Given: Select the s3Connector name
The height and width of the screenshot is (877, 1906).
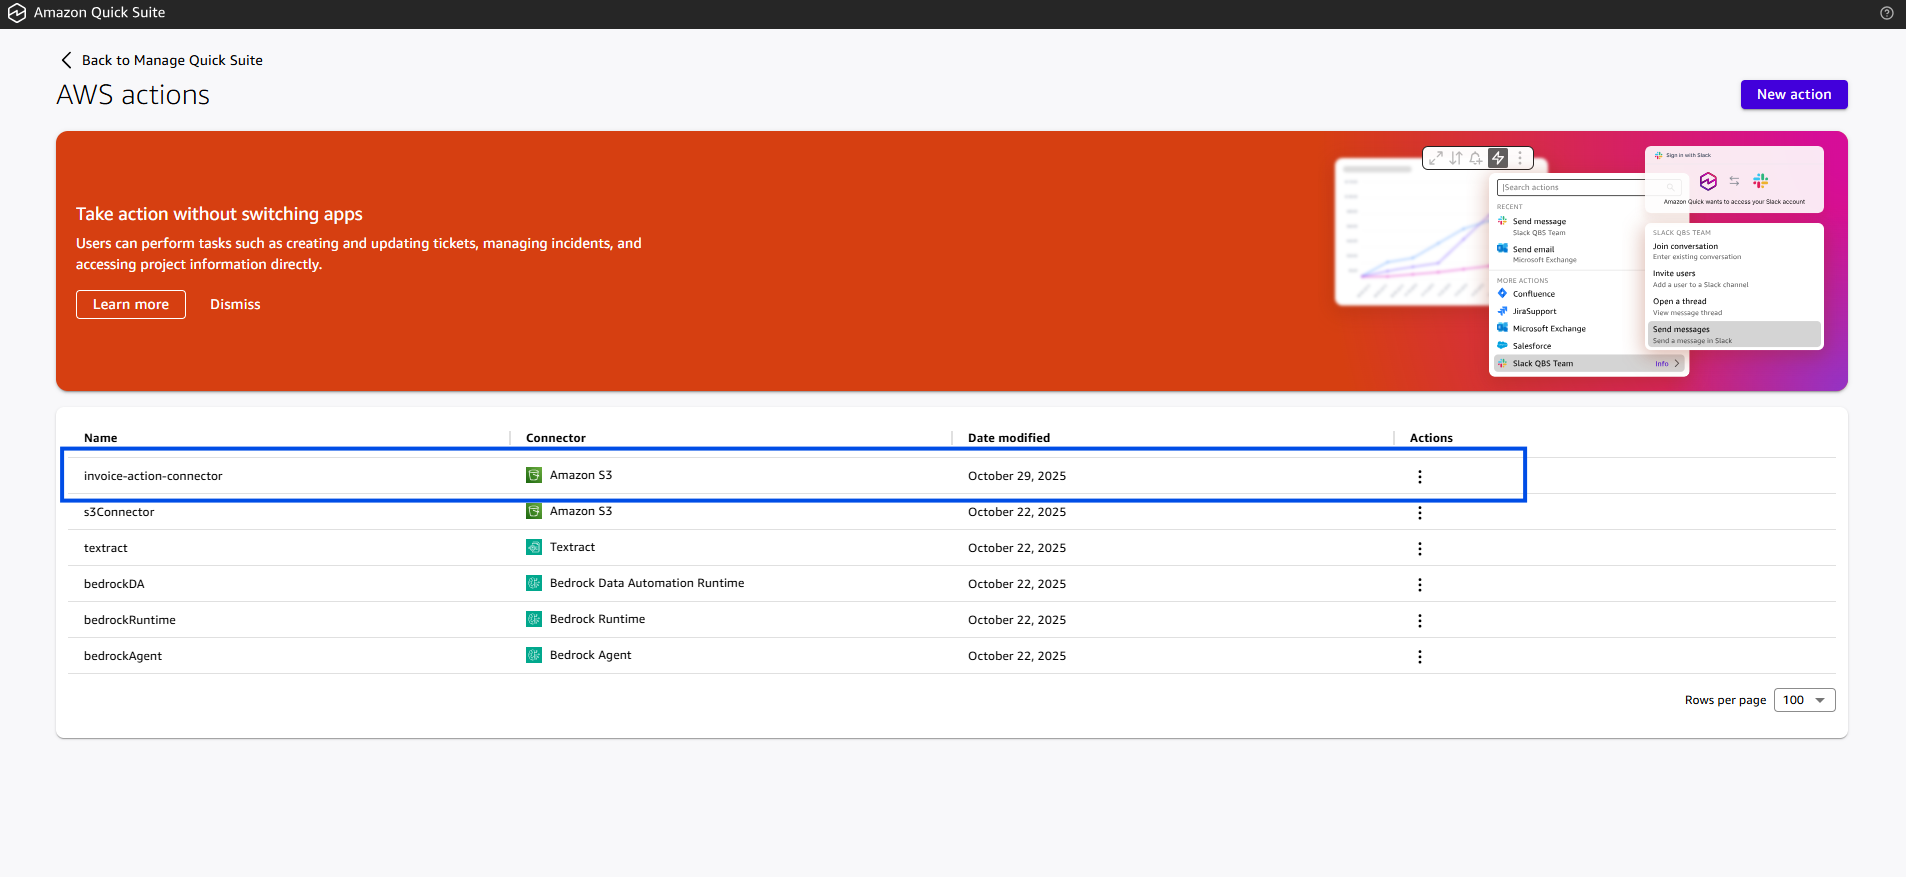Looking at the screenshot, I should (x=119, y=512).
